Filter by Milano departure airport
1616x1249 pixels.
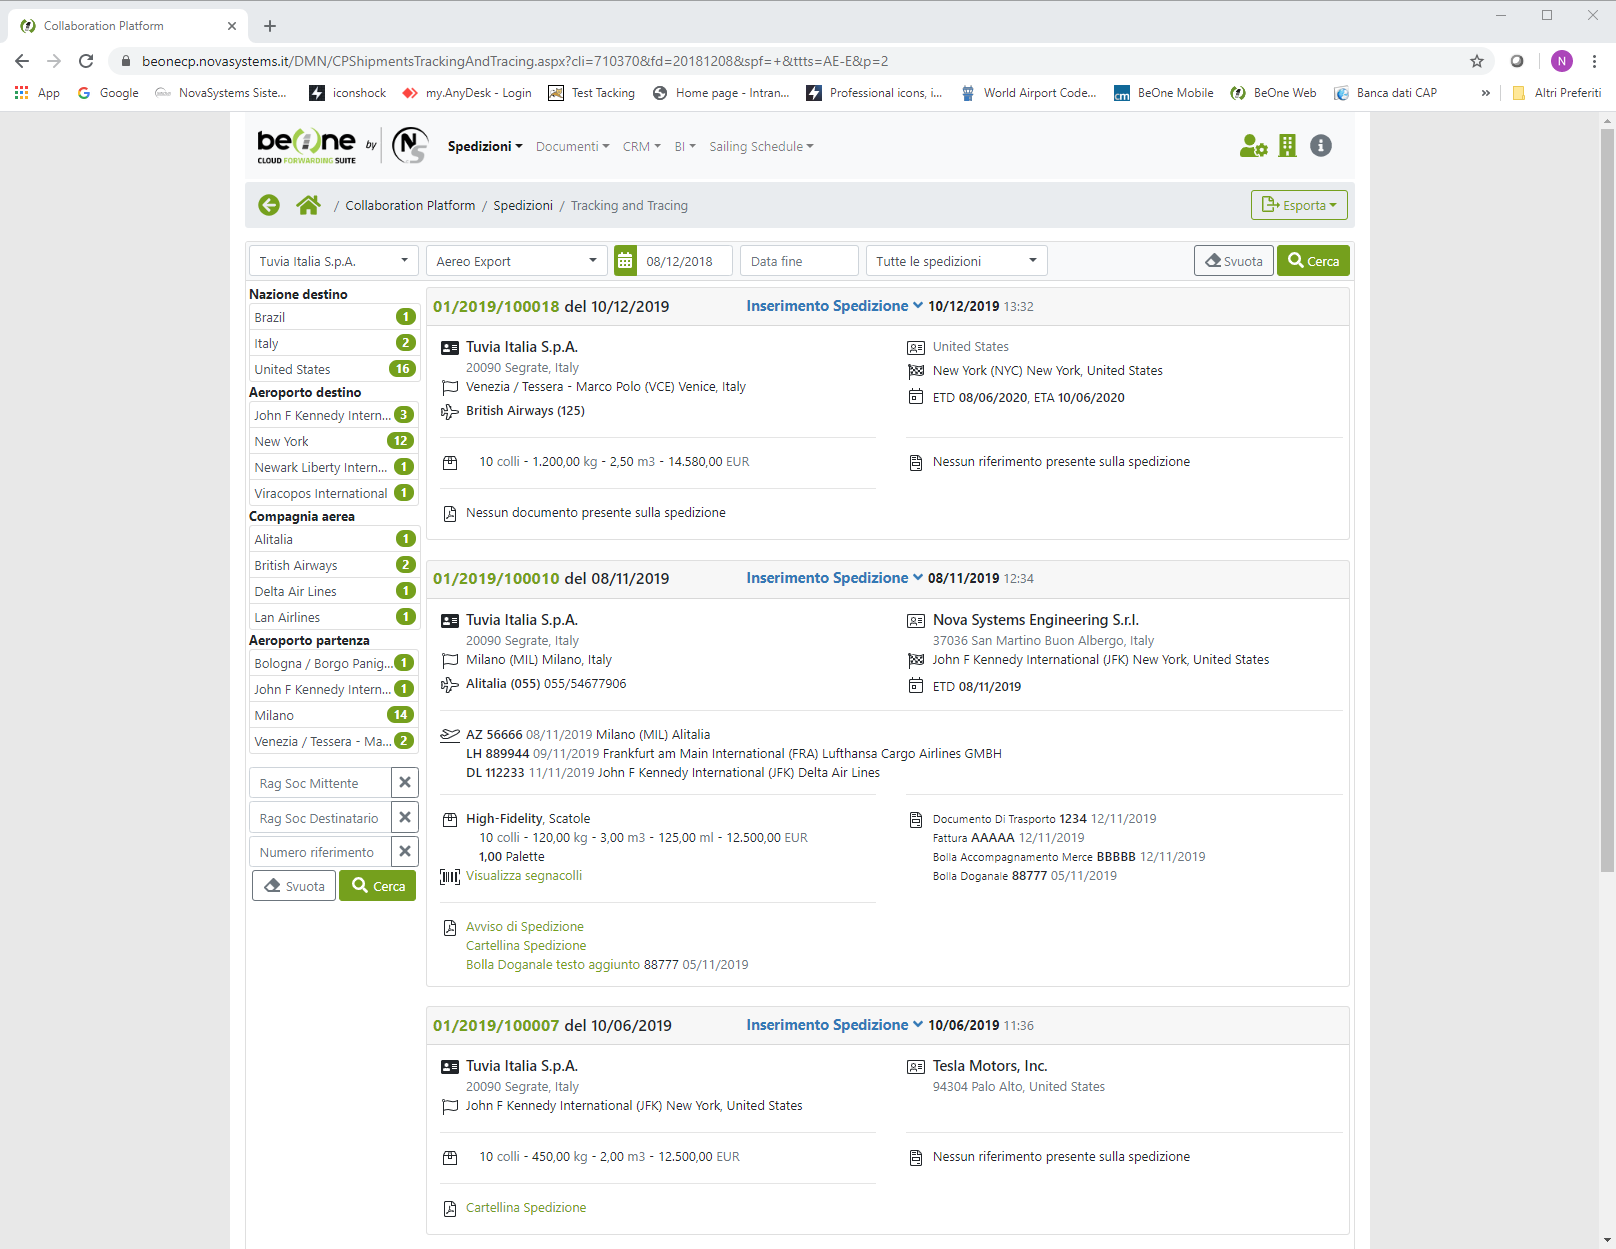[x=334, y=715]
